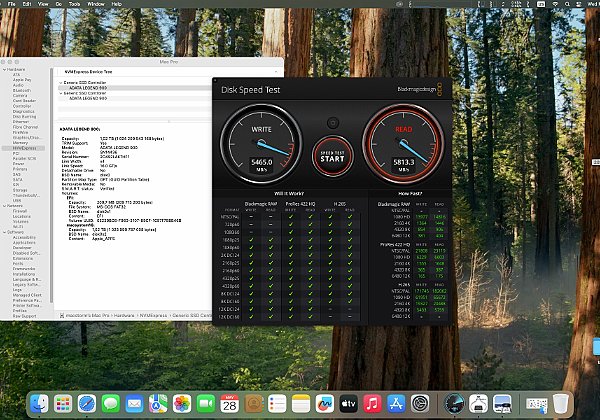Select Bluetooth in the hardware sidebar
600x420 pixels.
[x=20, y=91]
